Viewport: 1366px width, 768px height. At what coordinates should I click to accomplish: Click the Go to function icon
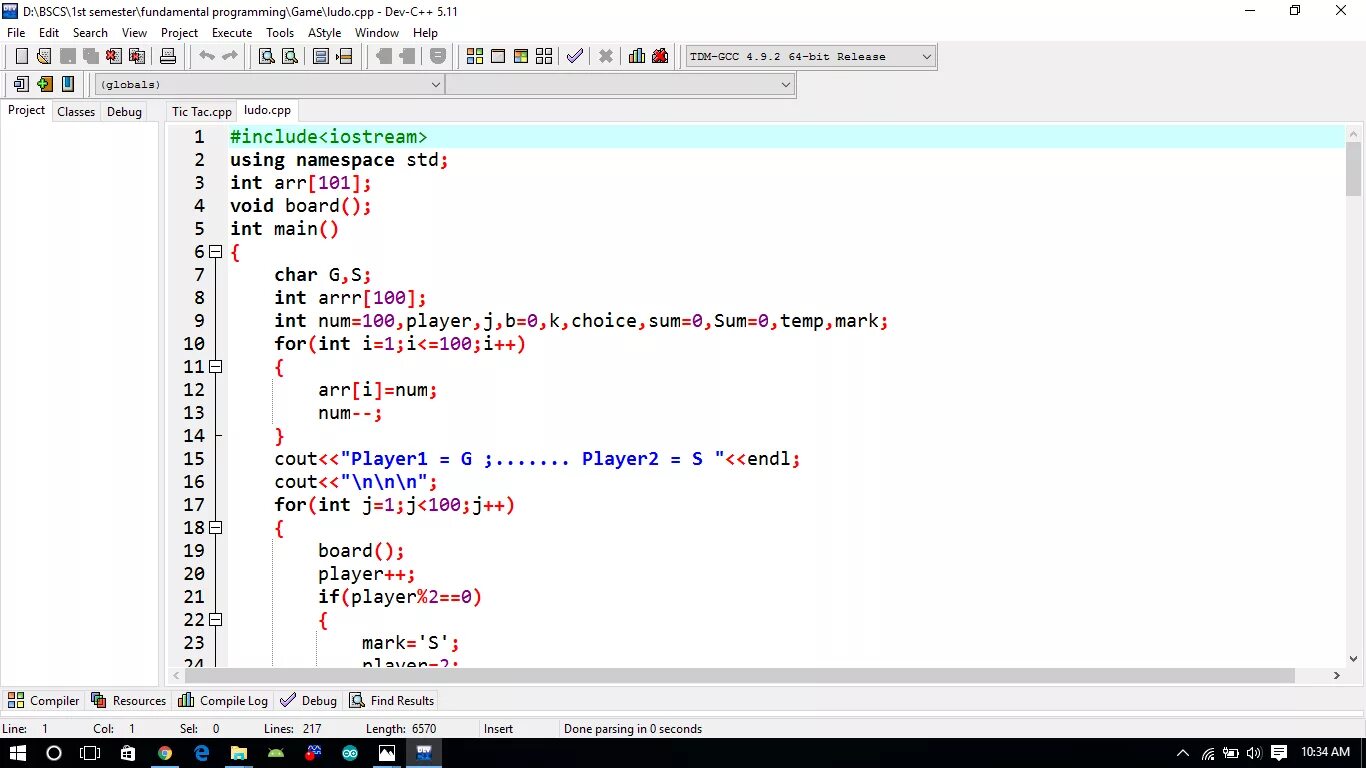point(321,56)
